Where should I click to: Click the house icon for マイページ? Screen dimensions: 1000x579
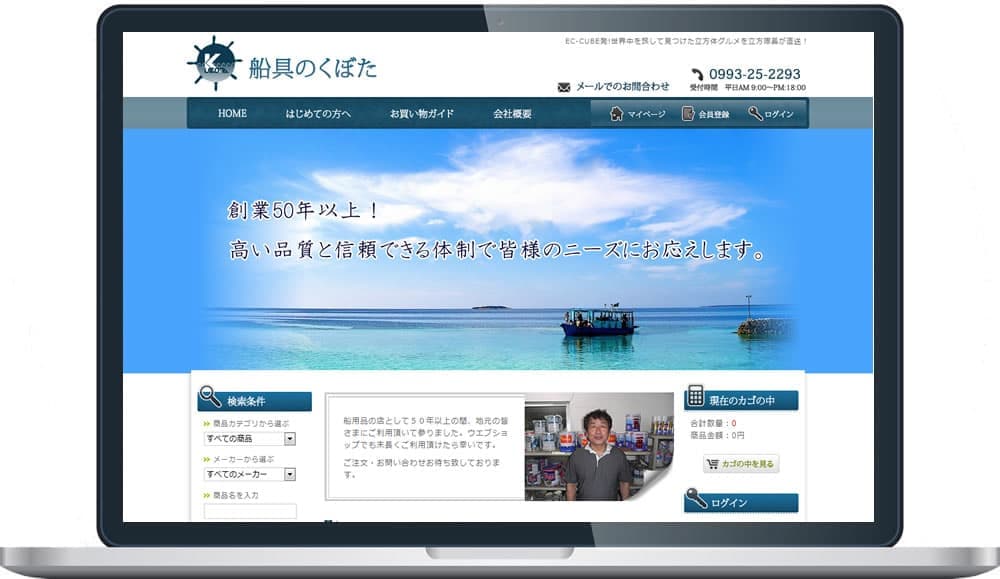(x=617, y=113)
